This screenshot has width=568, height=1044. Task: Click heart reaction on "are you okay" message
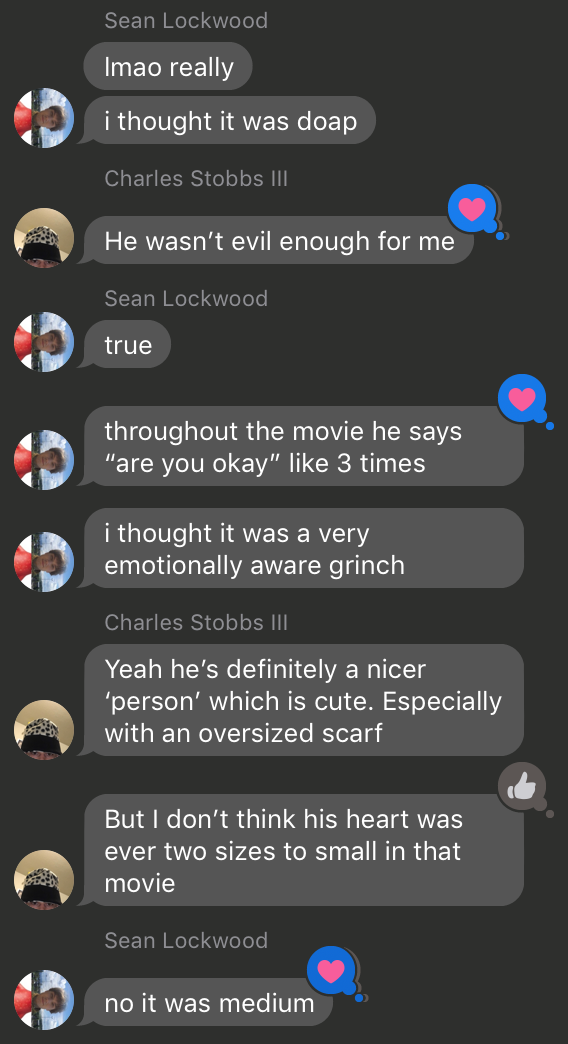tap(522, 398)
